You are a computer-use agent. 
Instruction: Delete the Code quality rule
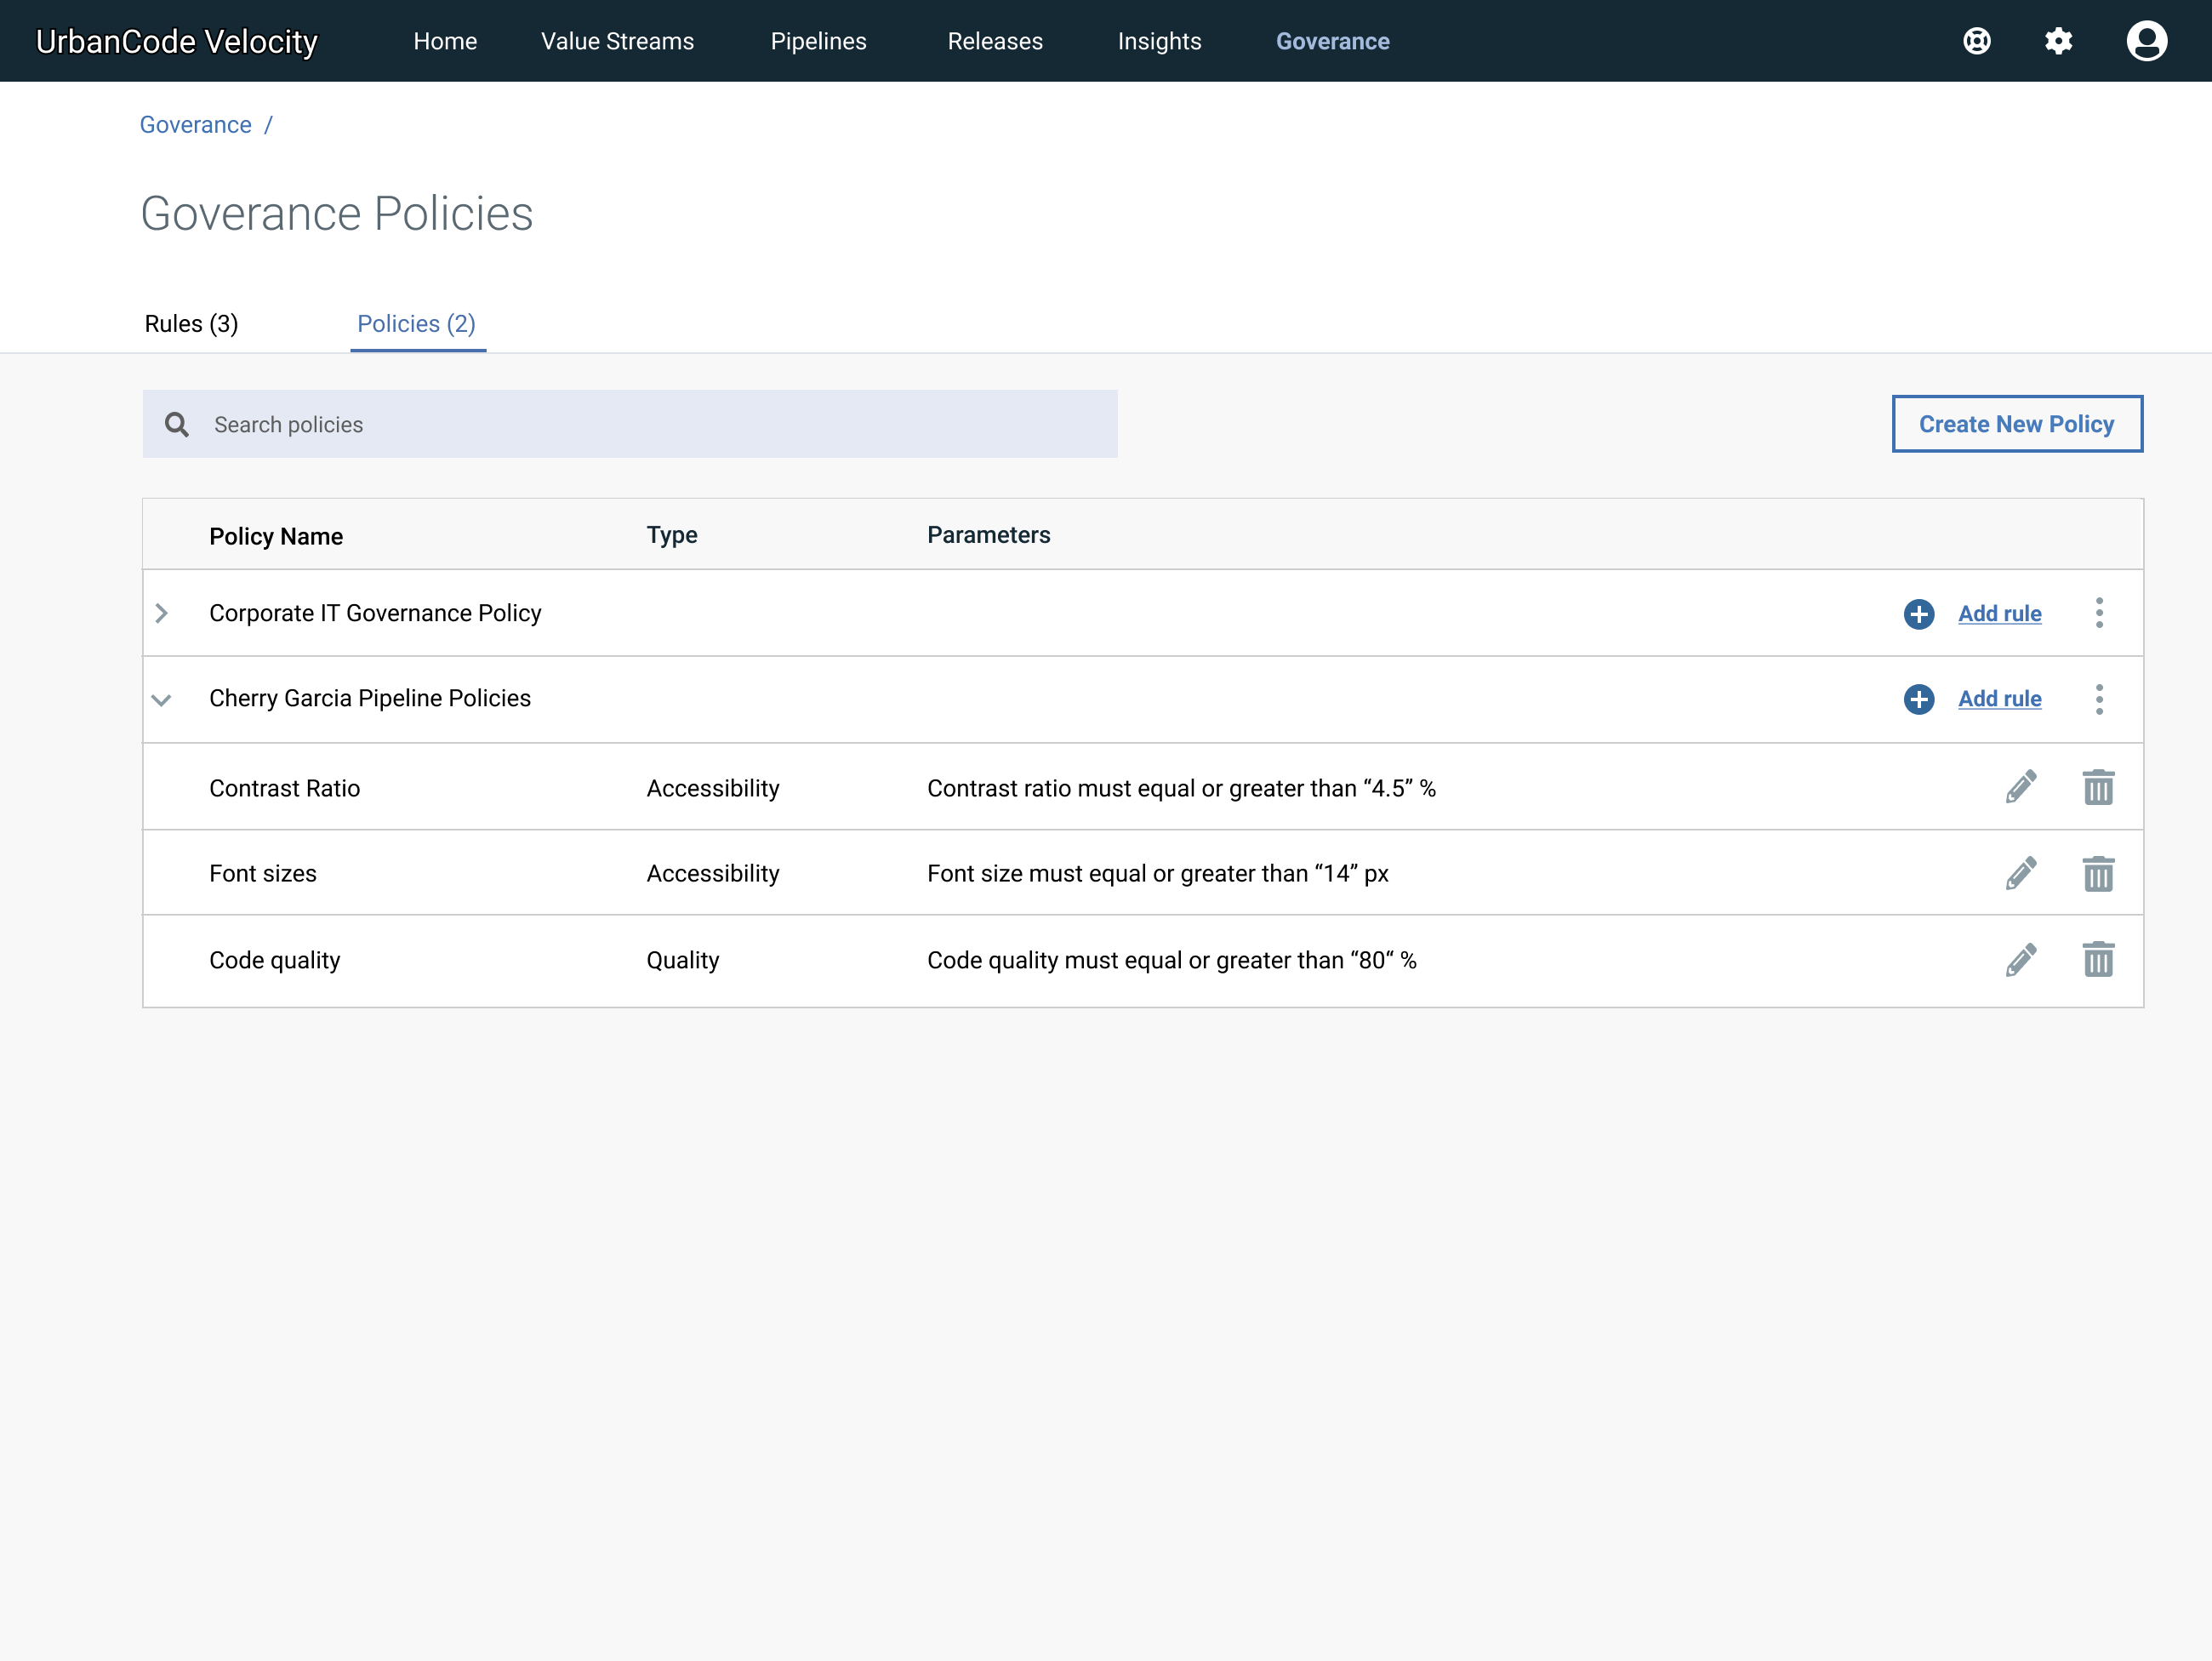(x=2098, y=959)
